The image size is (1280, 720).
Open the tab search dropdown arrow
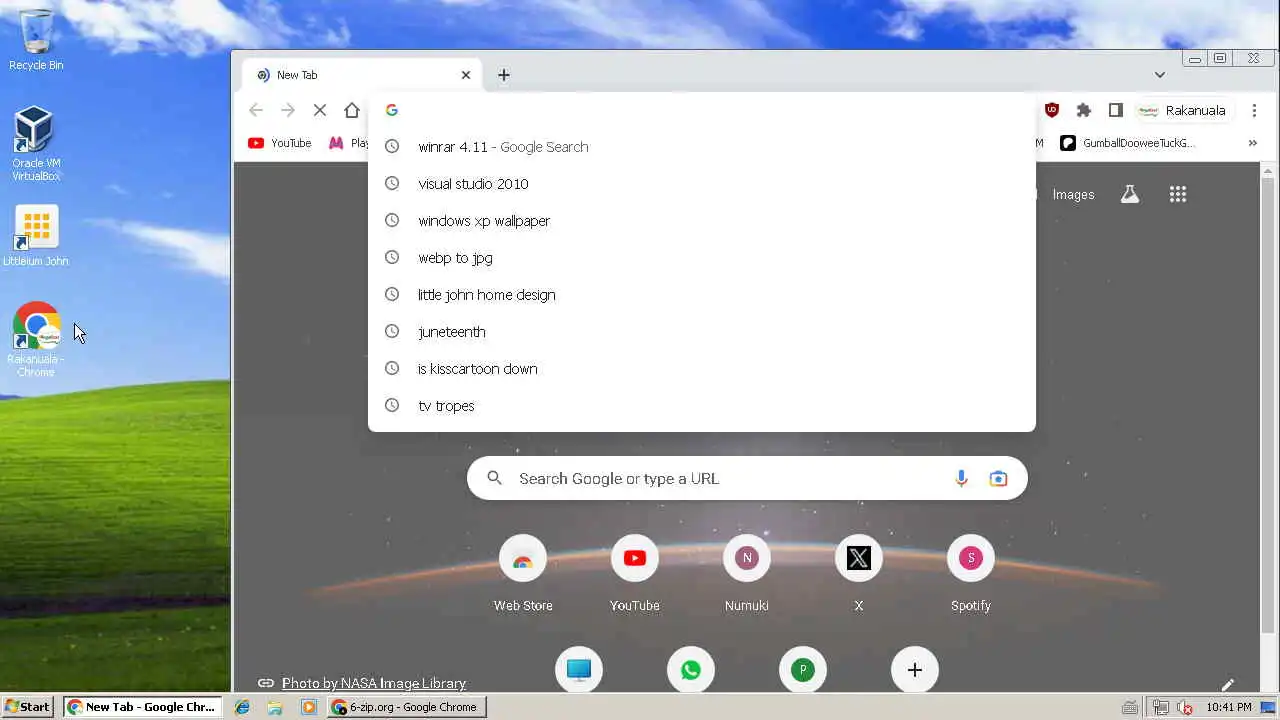click(x=1160, y=75)
